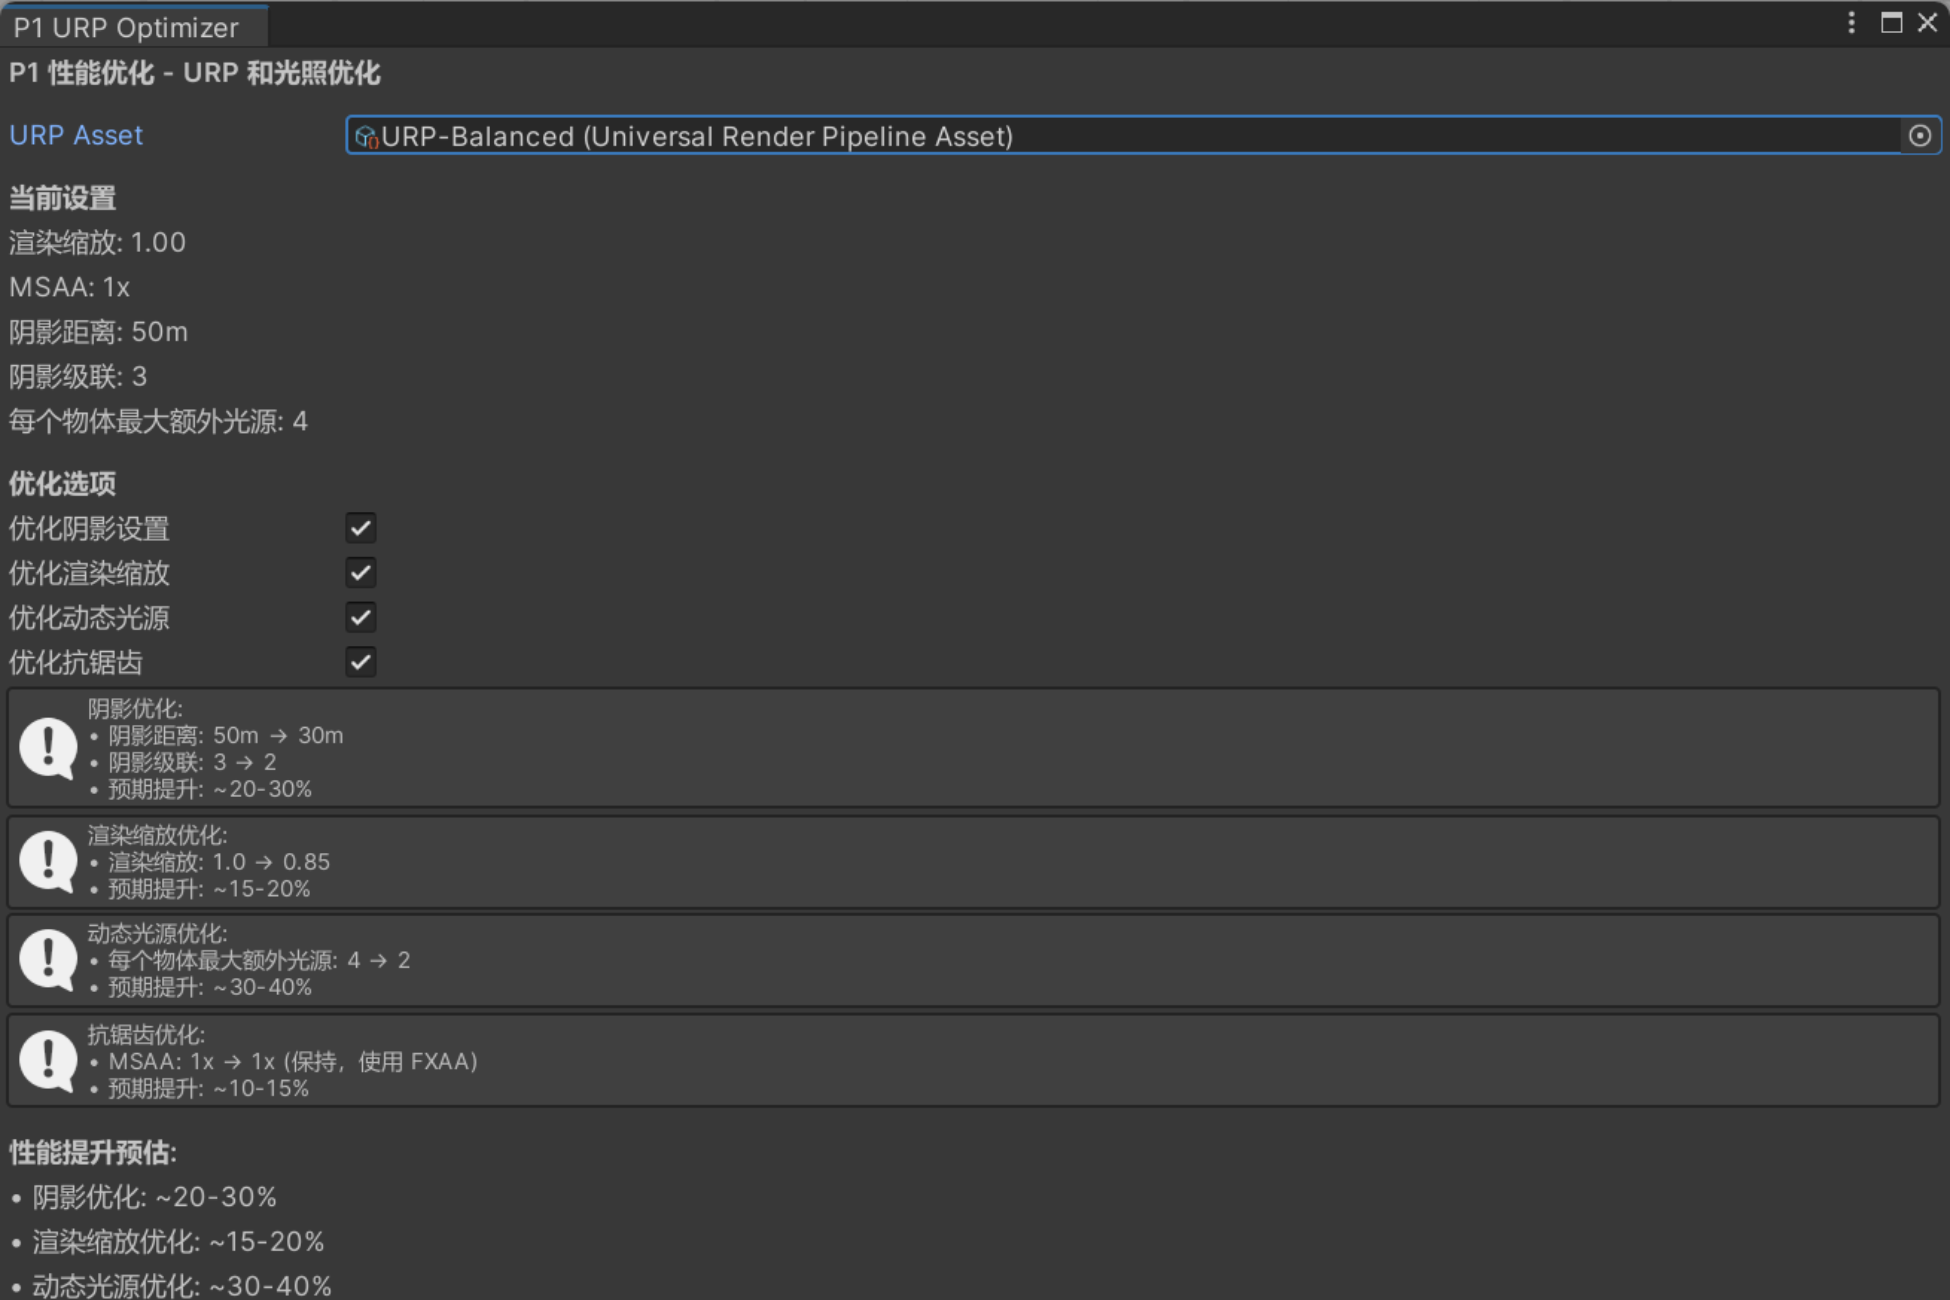The height and width of the screenshot is (1300, 1950).
Task: Click the MSAA: 1x setting text
Action: (x=70, y=288)
